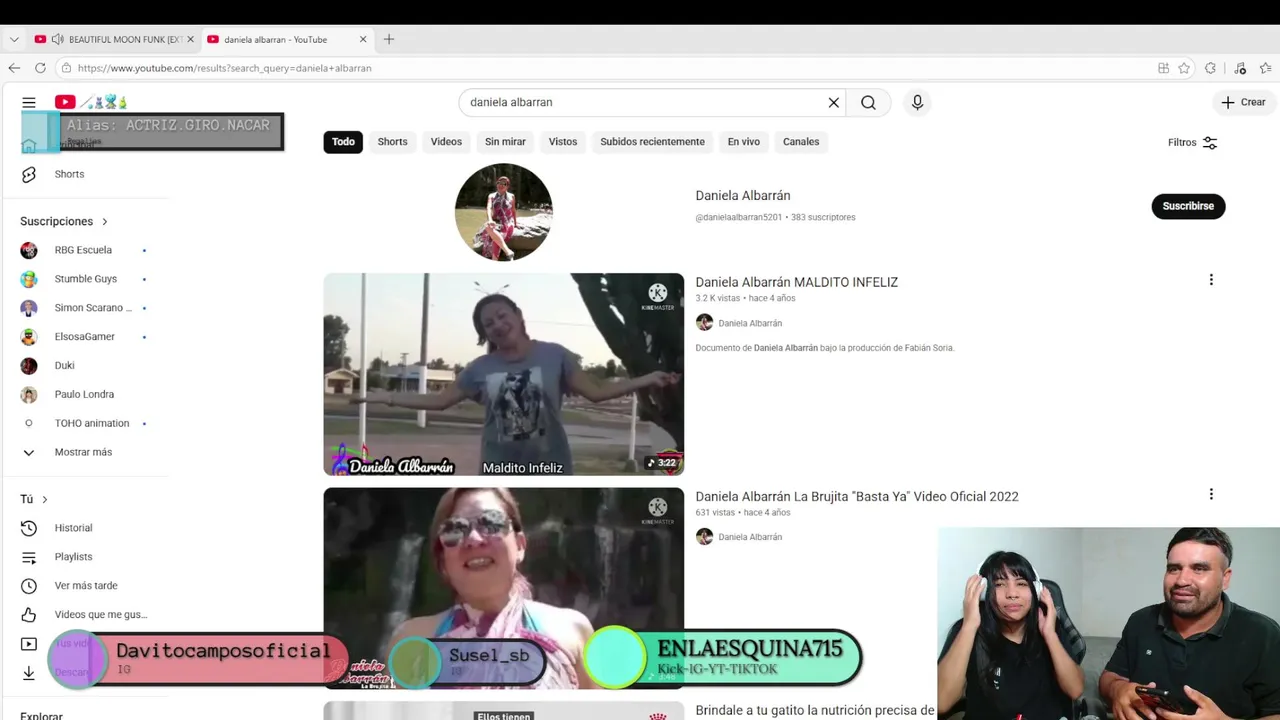
Task: Open Playlists icon in sidebar
Action: (29, 557)
